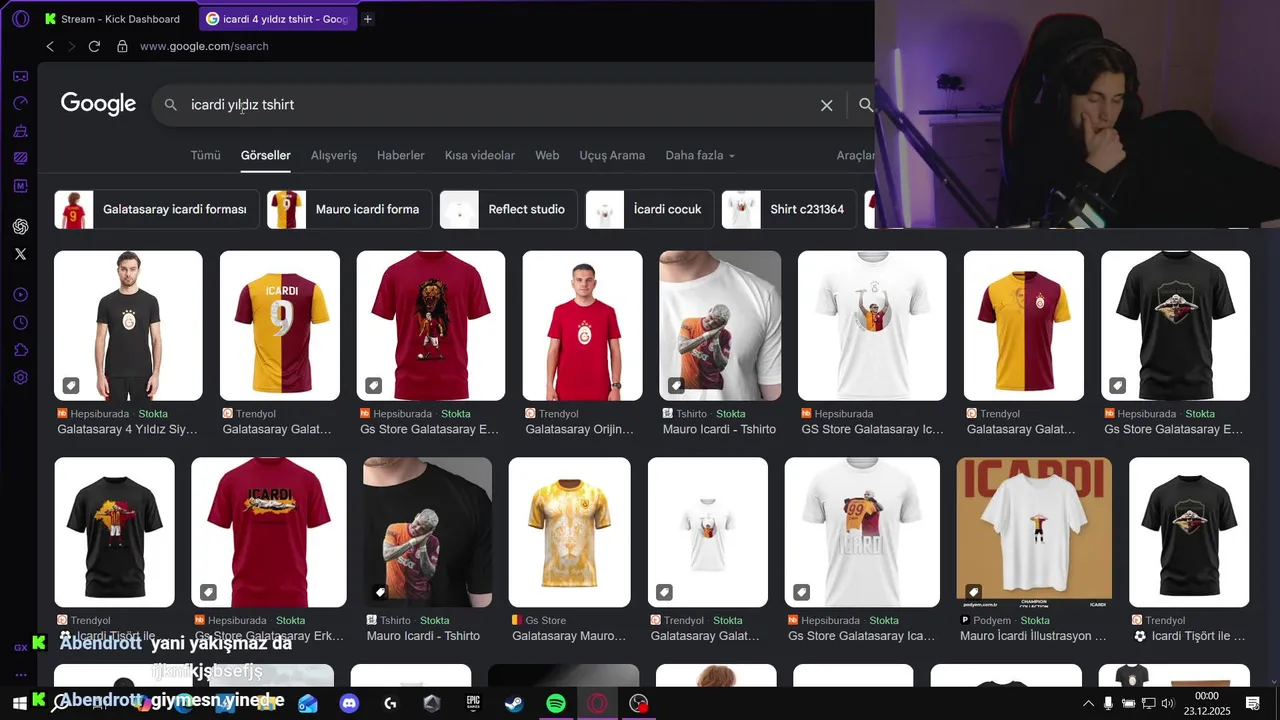Click the boxed M sidebar icon

point(20,185)
